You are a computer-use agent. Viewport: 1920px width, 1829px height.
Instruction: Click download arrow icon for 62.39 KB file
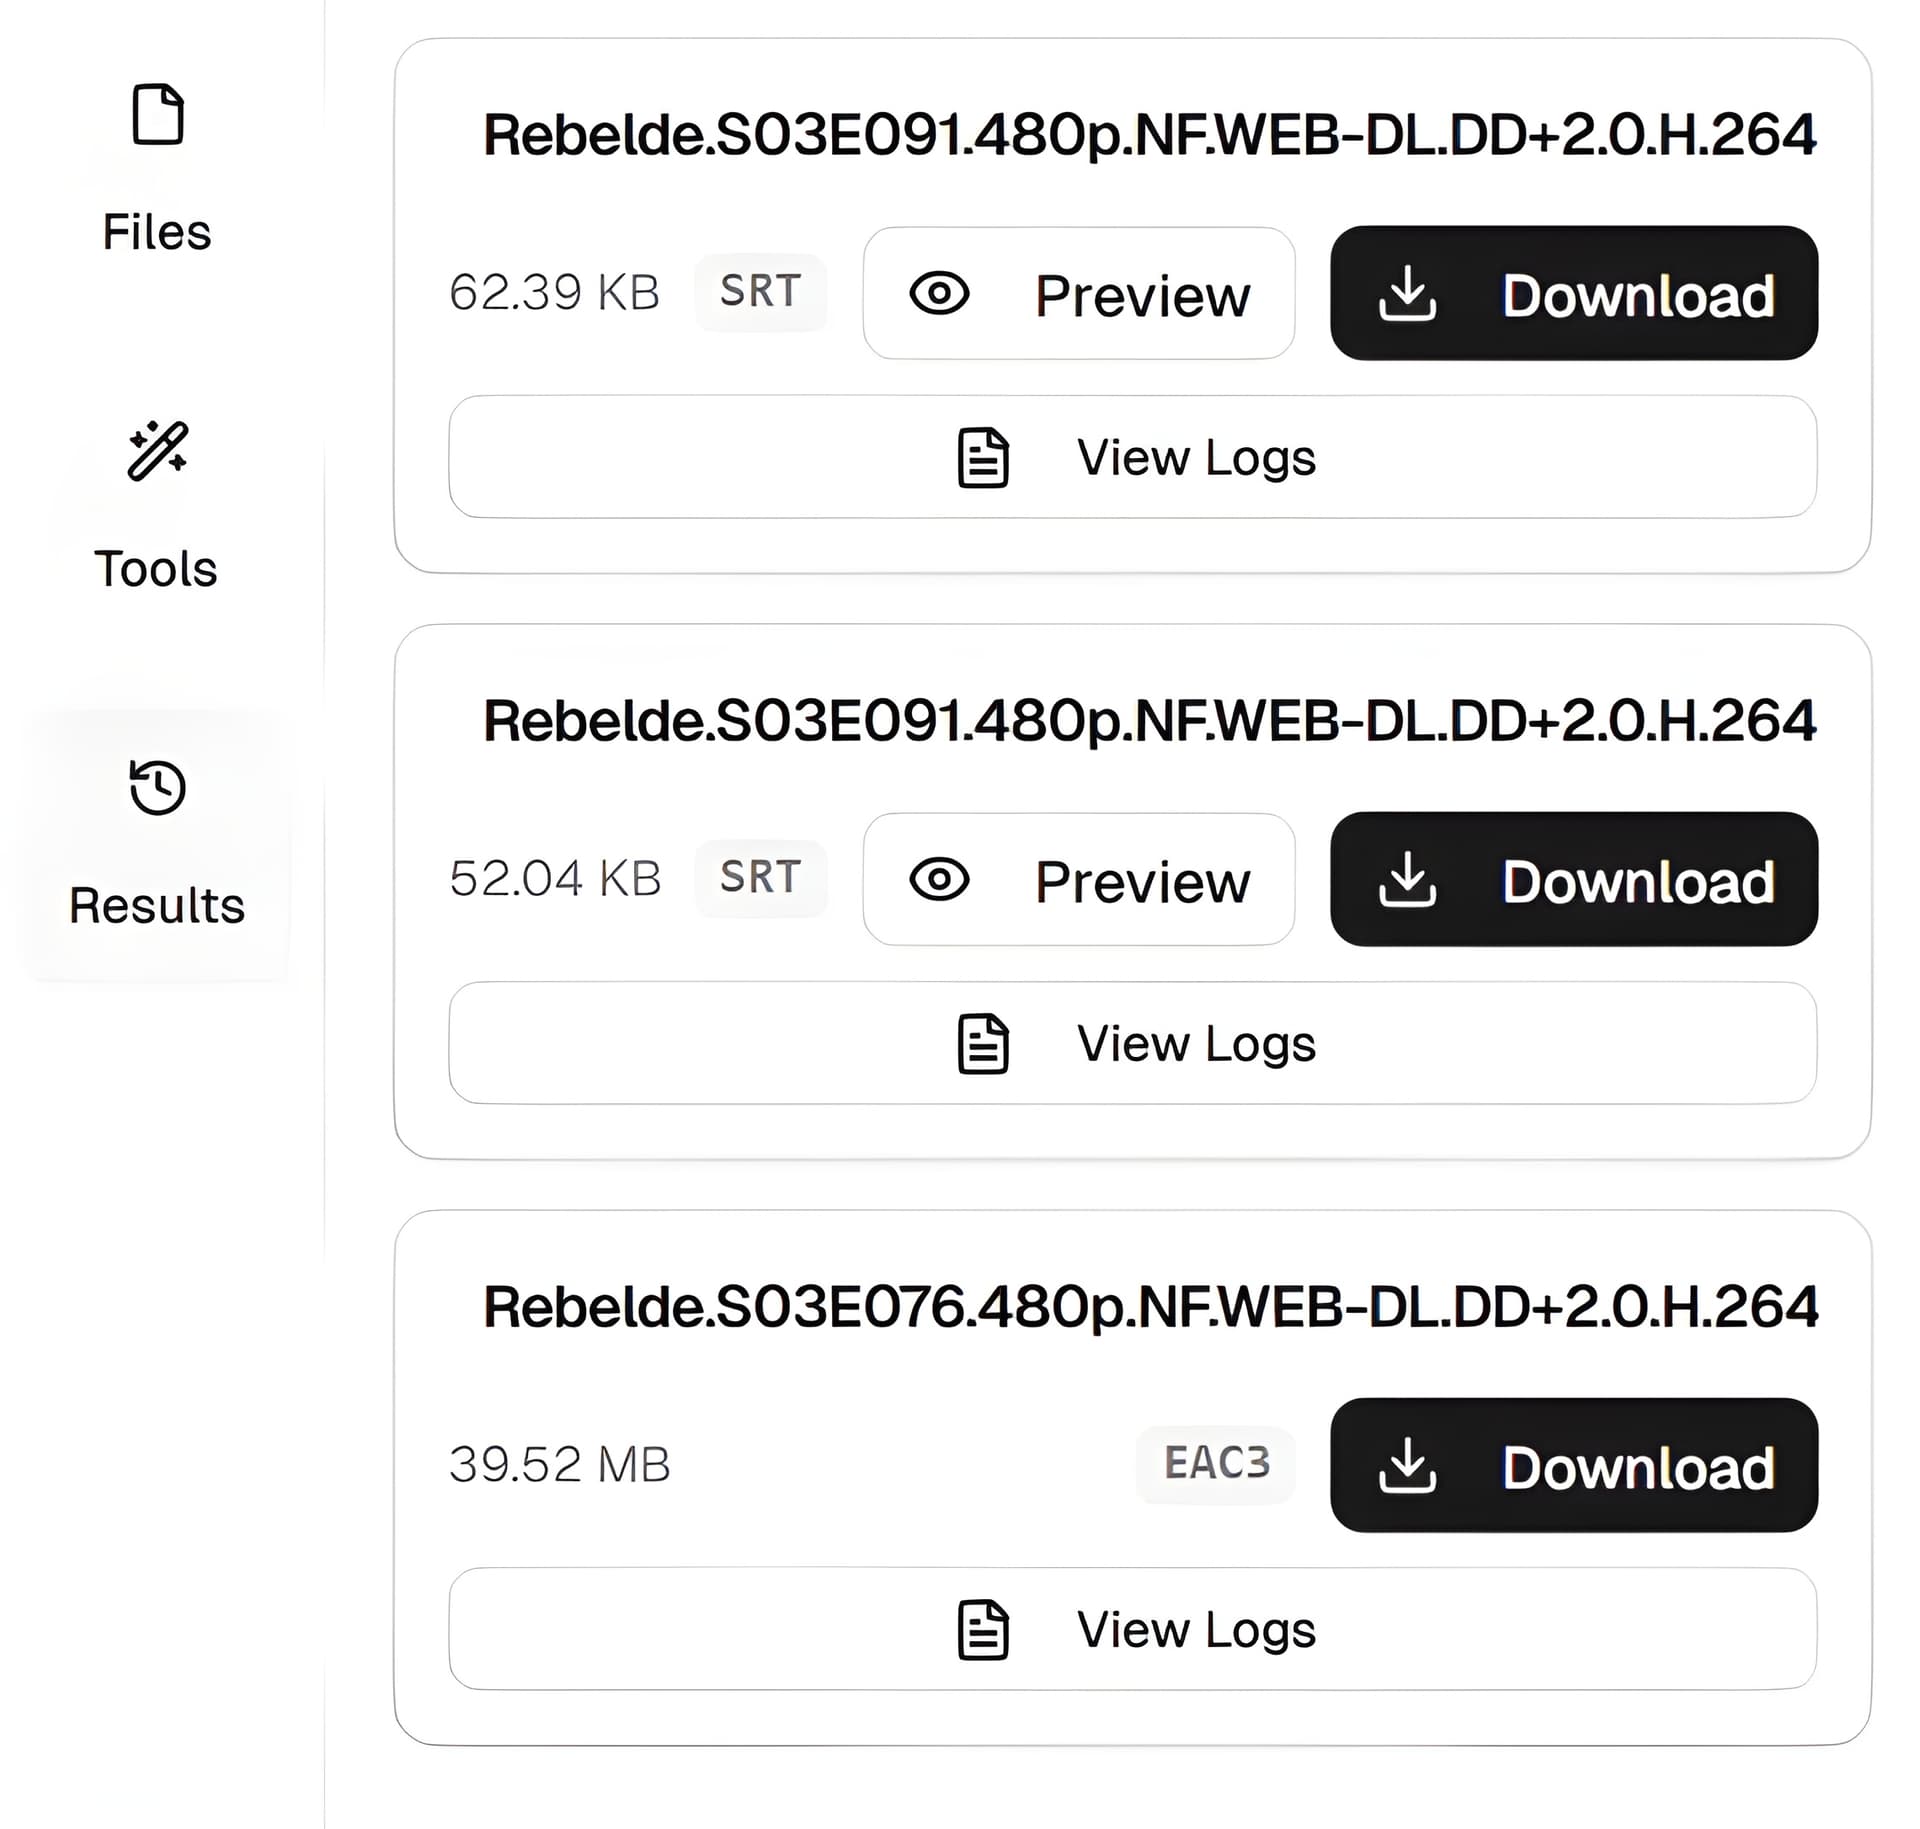click(x=1407, y=293)
